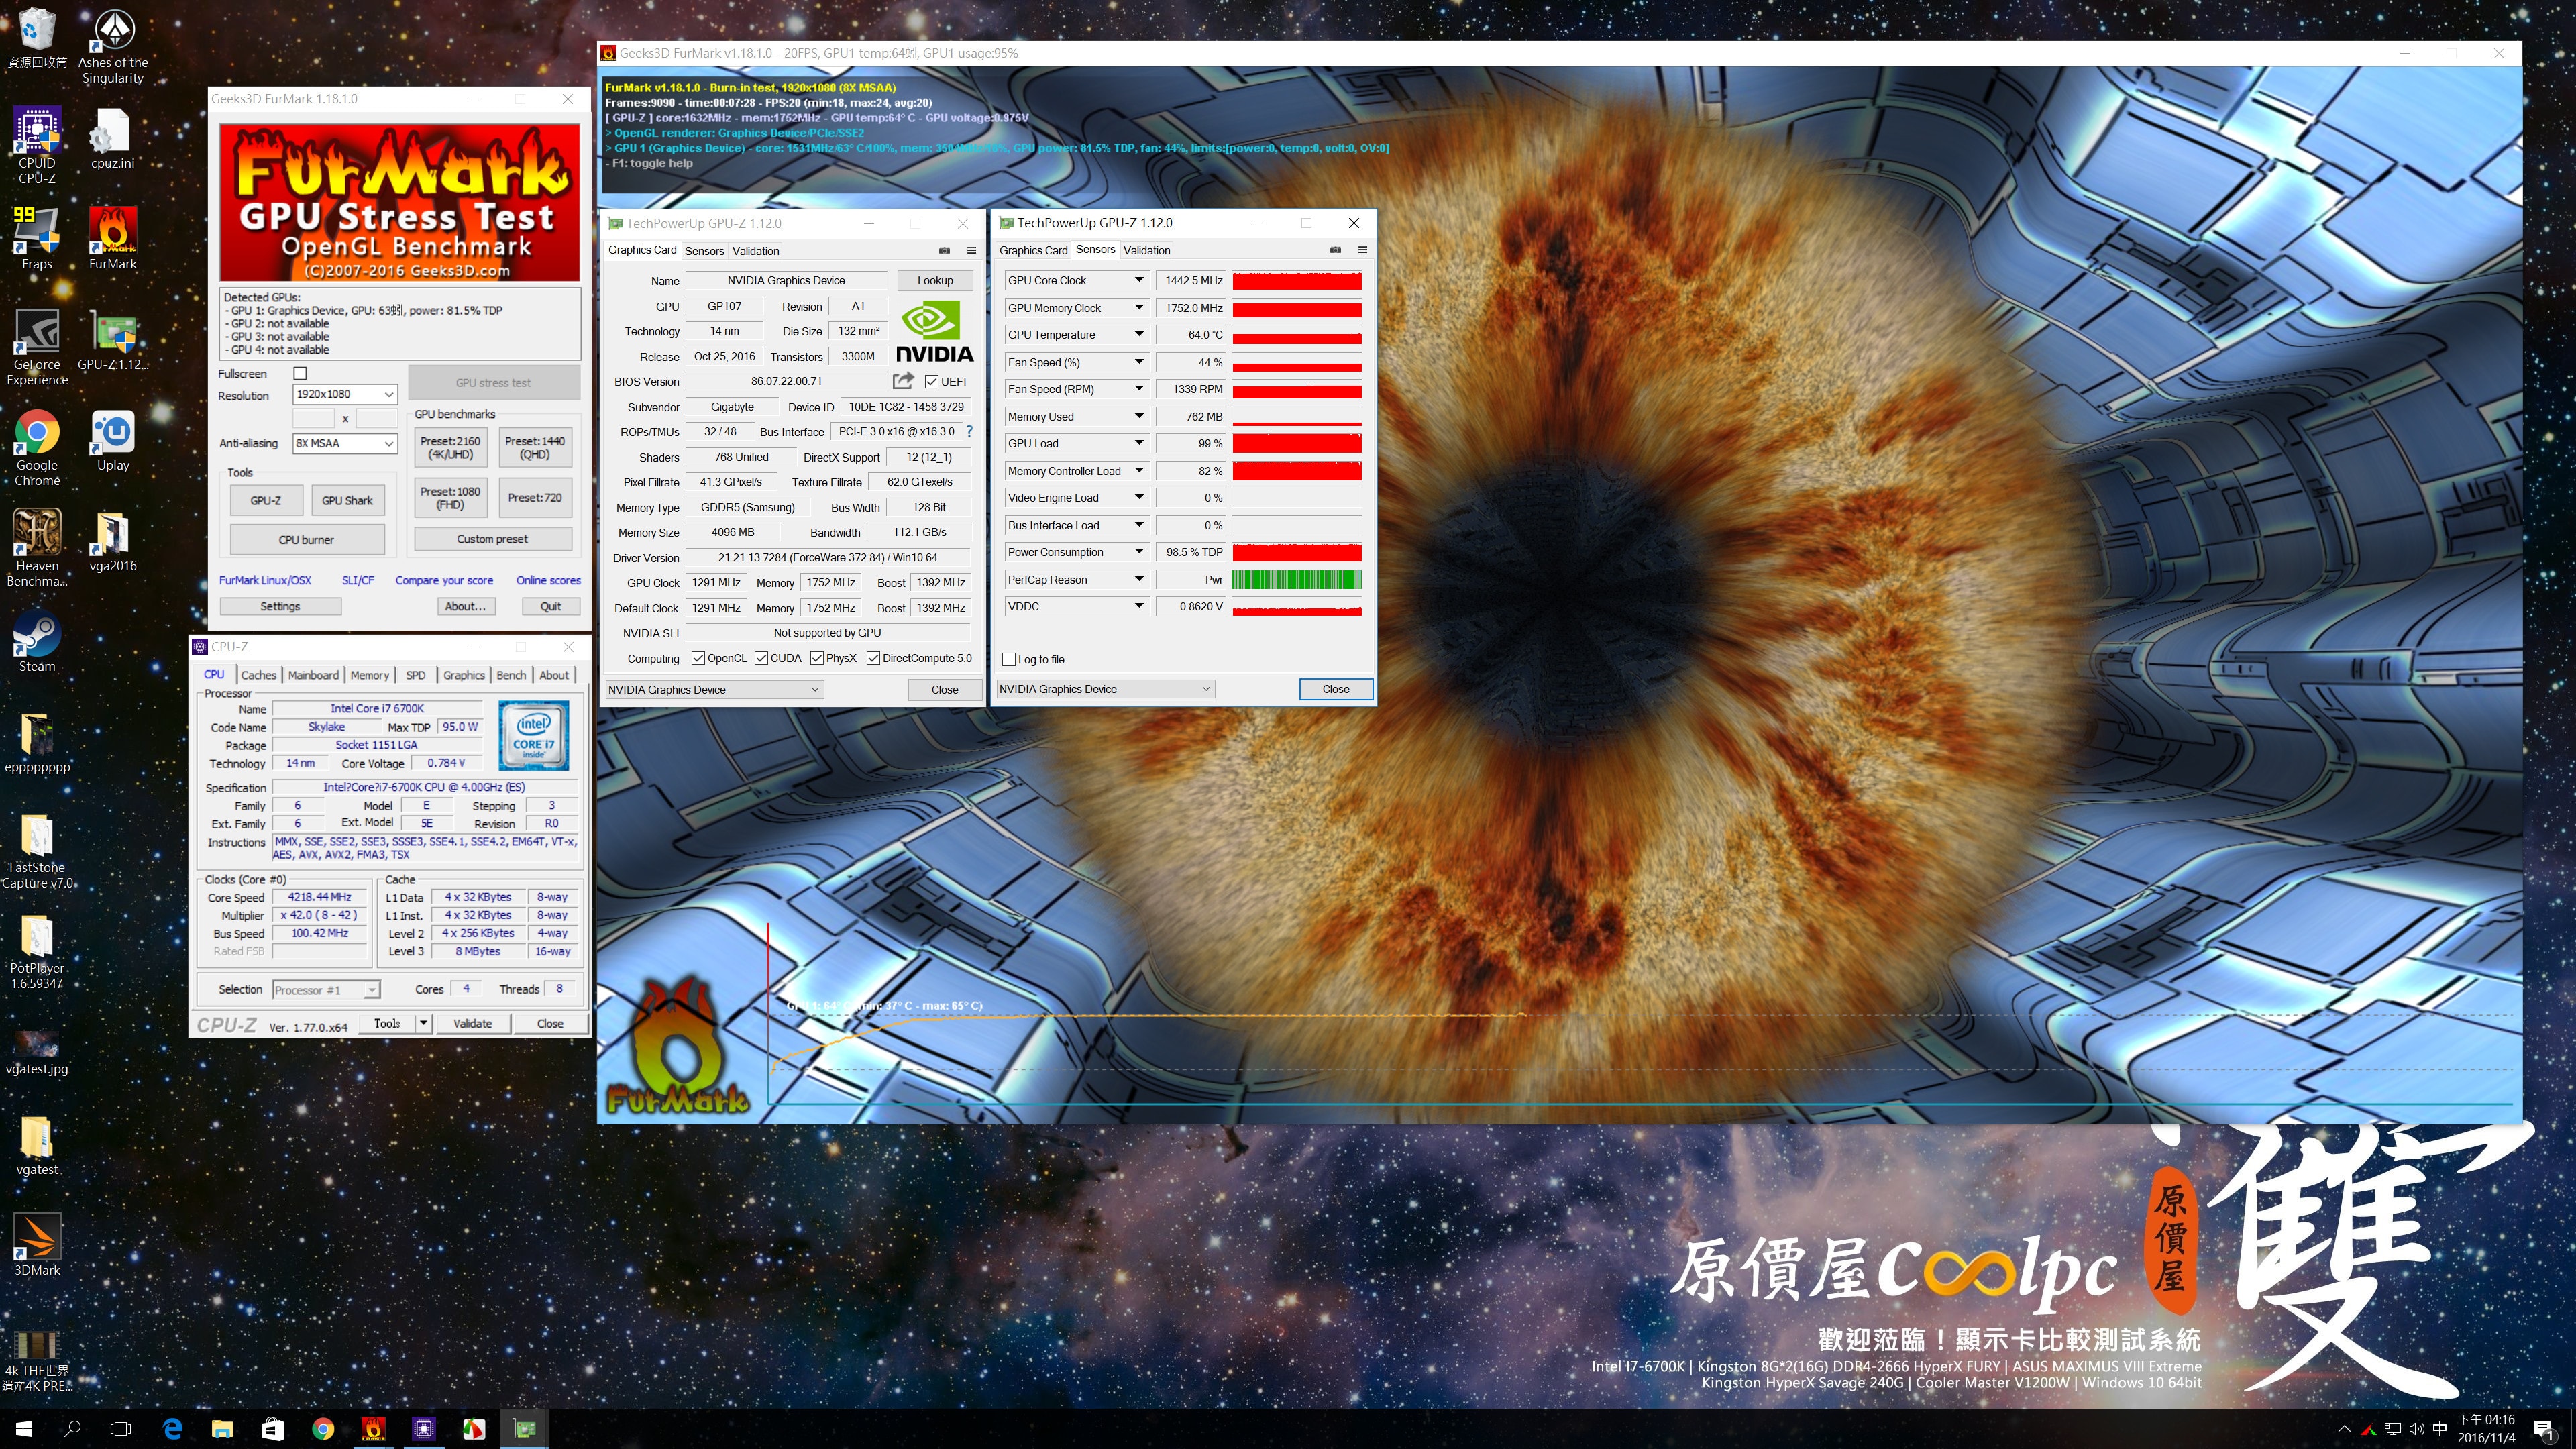Expand the PerfCap Reason sensor dropdown
The width and height of the screenshot is (2576, 1449).
[1138, 579]
